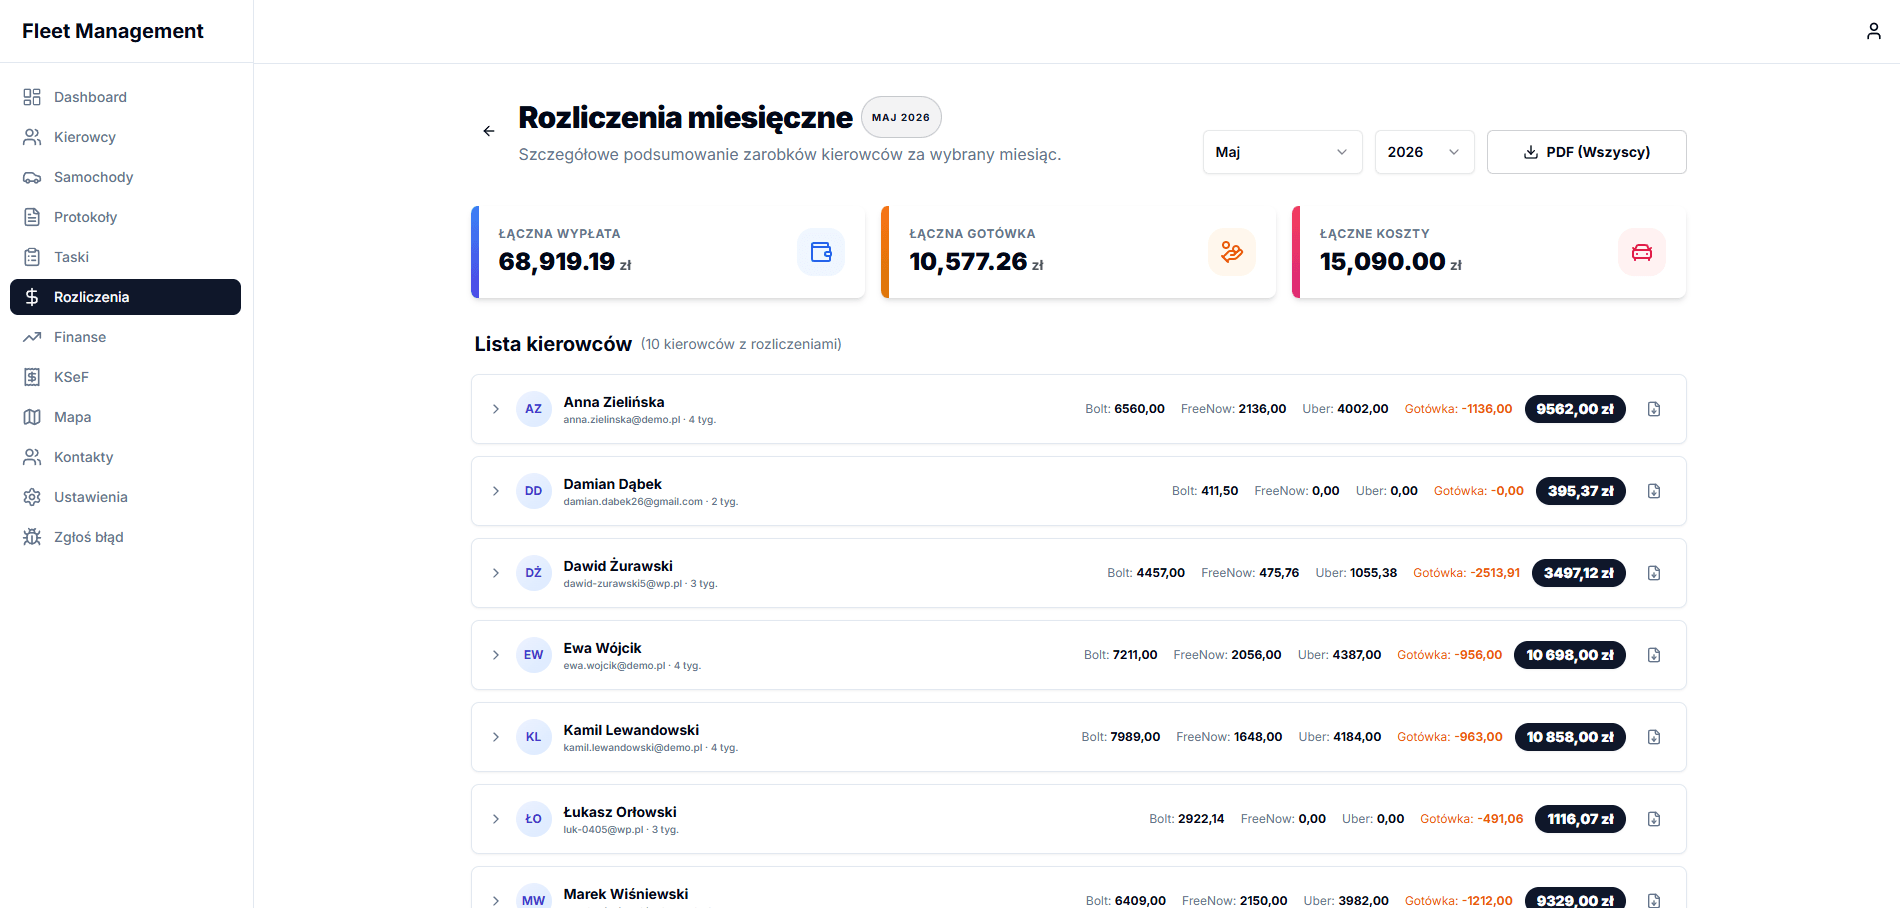This screenshot has width=1900, height=908.
Task: Click the hand-coins icon on Łączna gotówka card
Action: coord(1232,252)
